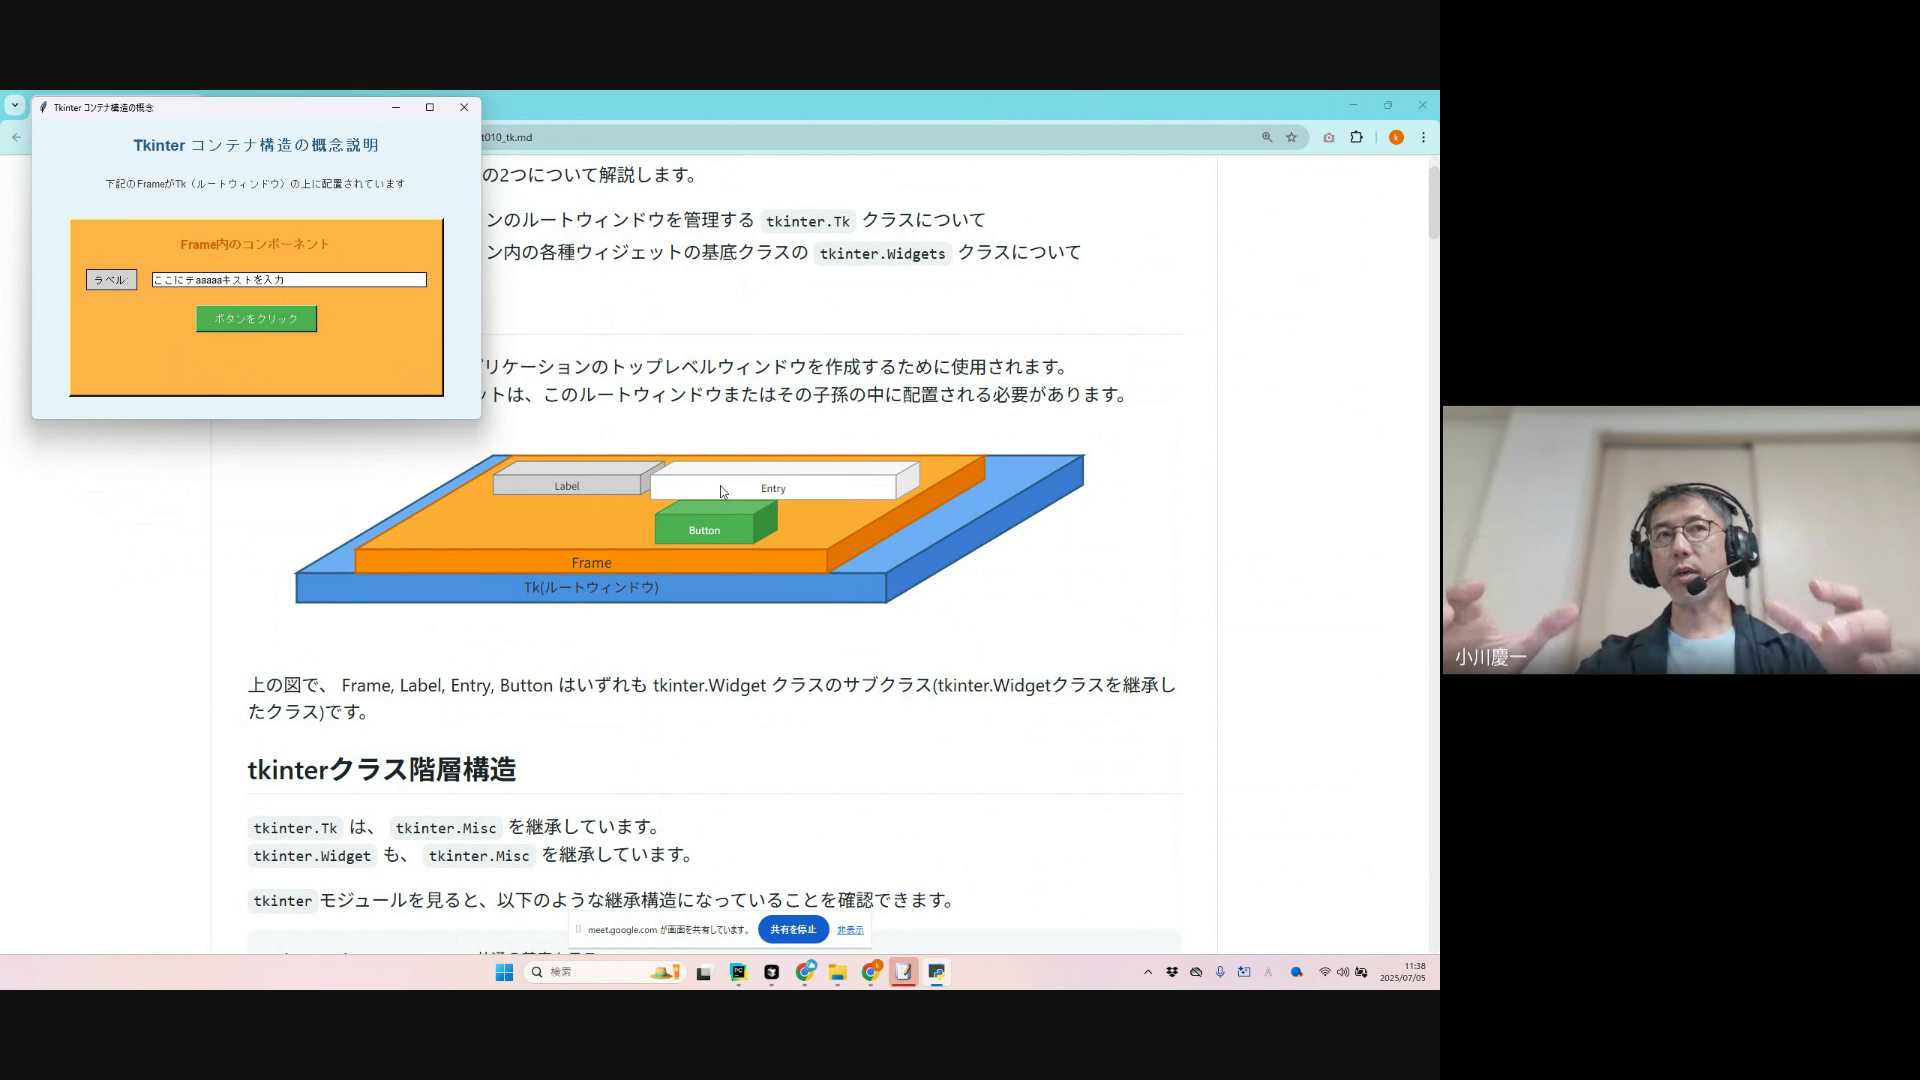Open the Chrome extensions puzzle icon

(x=1356, y=138)
